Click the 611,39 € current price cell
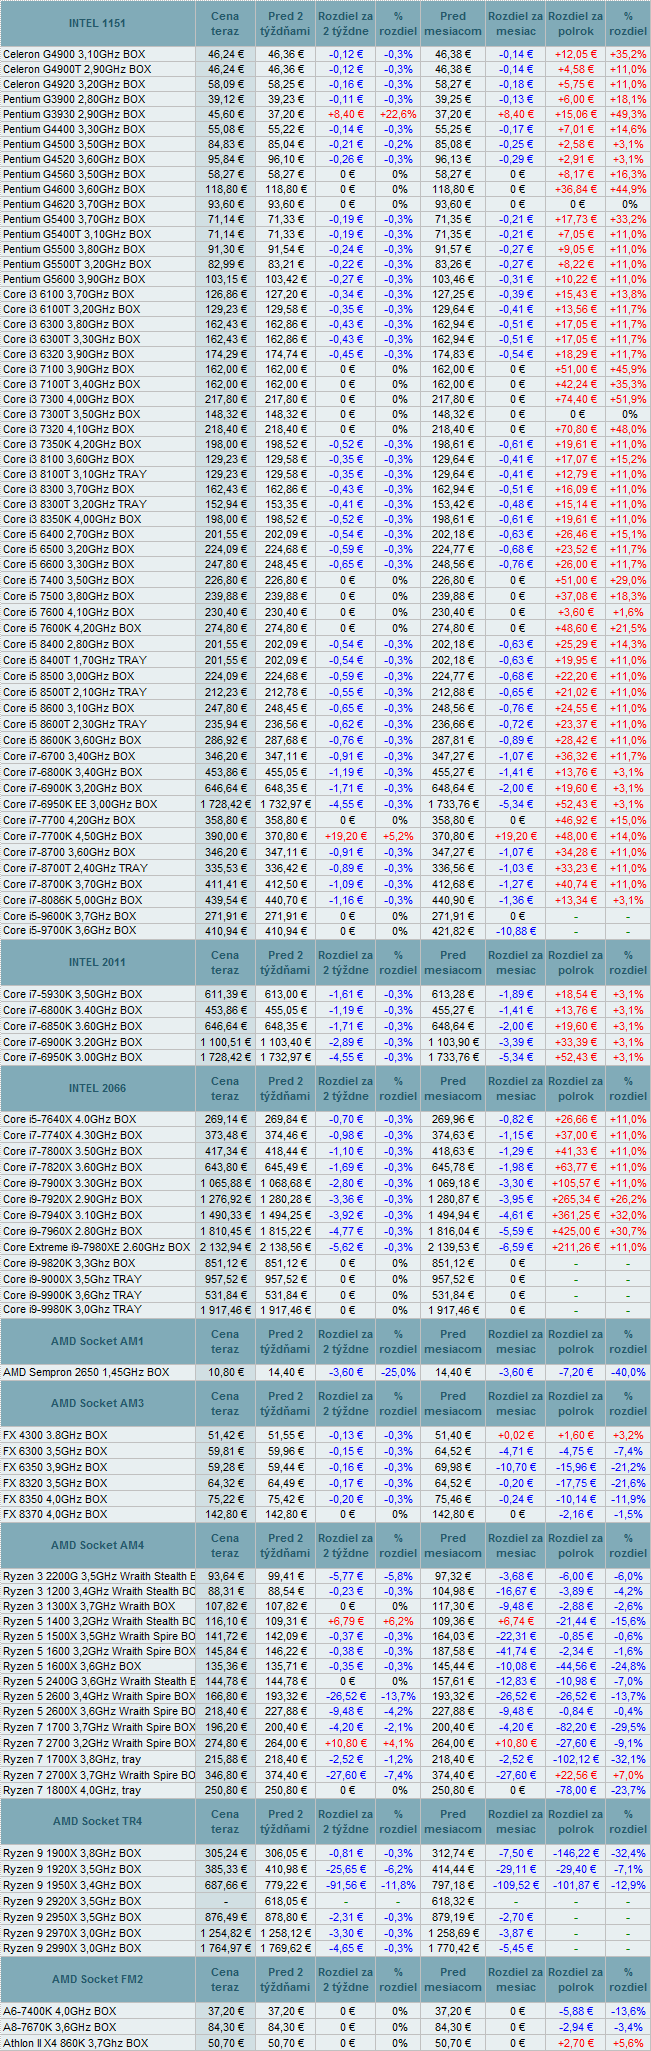Image resolution: width=651 pixels, height=2051 pixels. tap(225, 994)
